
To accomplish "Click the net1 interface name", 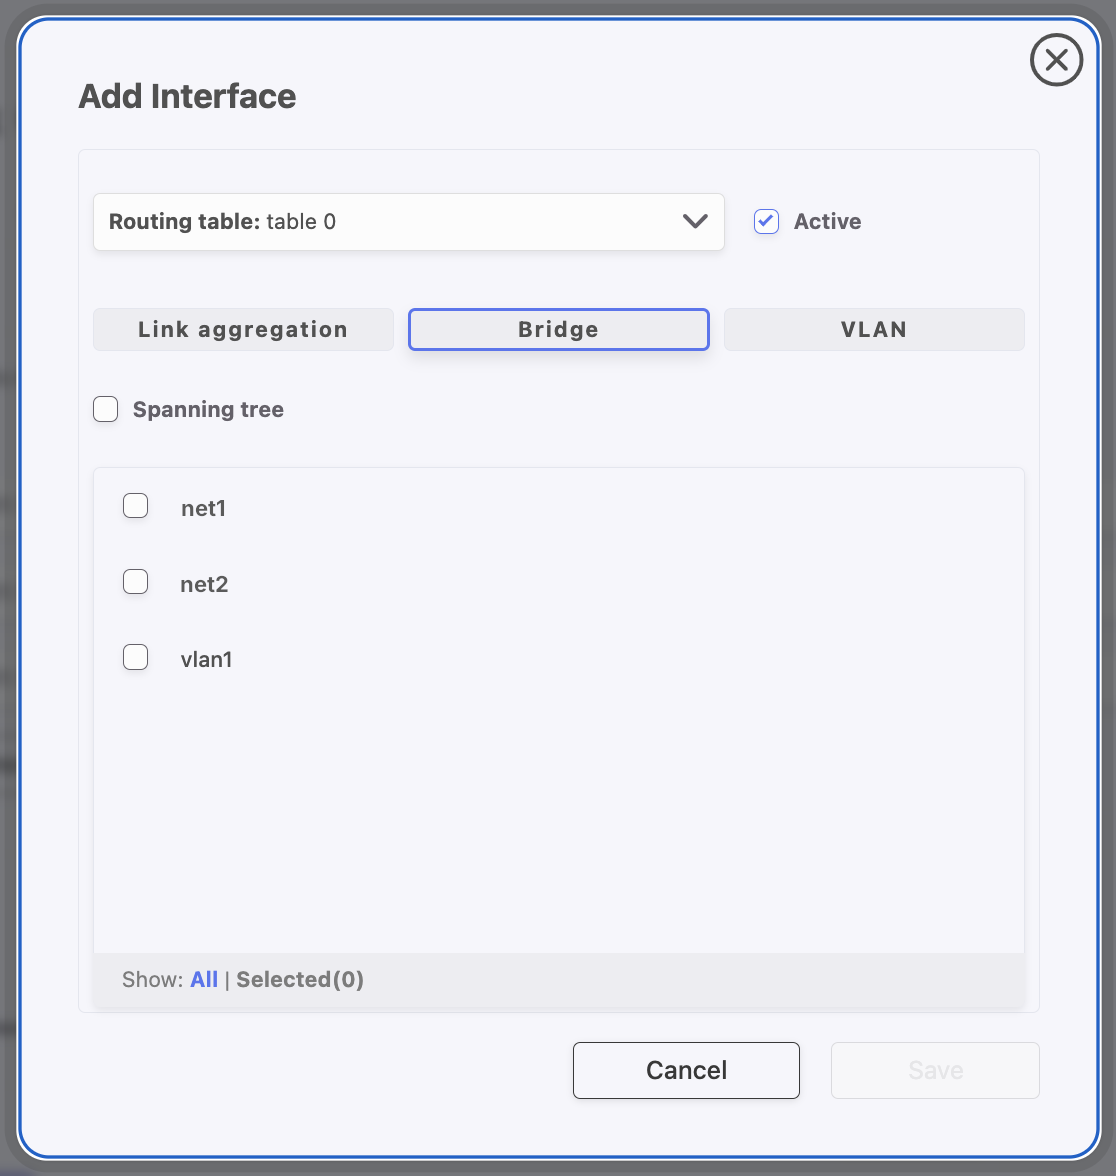I will (x=203, y=509).
